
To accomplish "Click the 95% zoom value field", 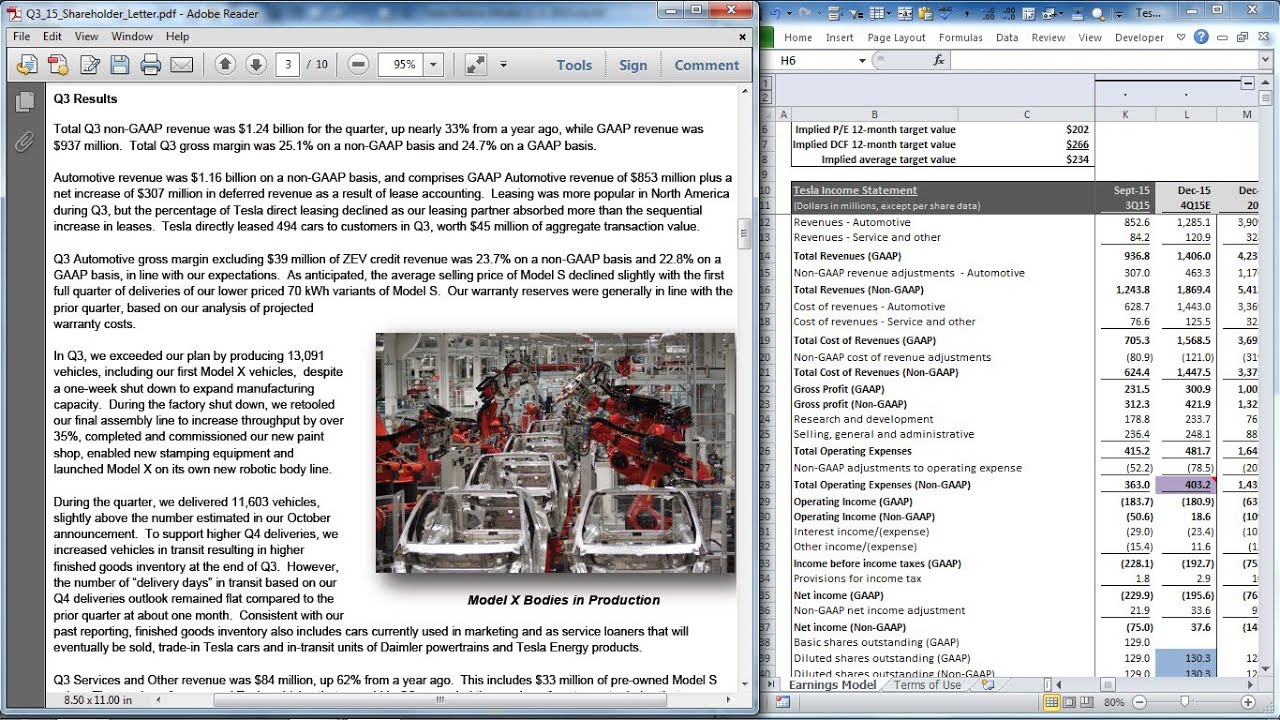I will tap(402, 65).
